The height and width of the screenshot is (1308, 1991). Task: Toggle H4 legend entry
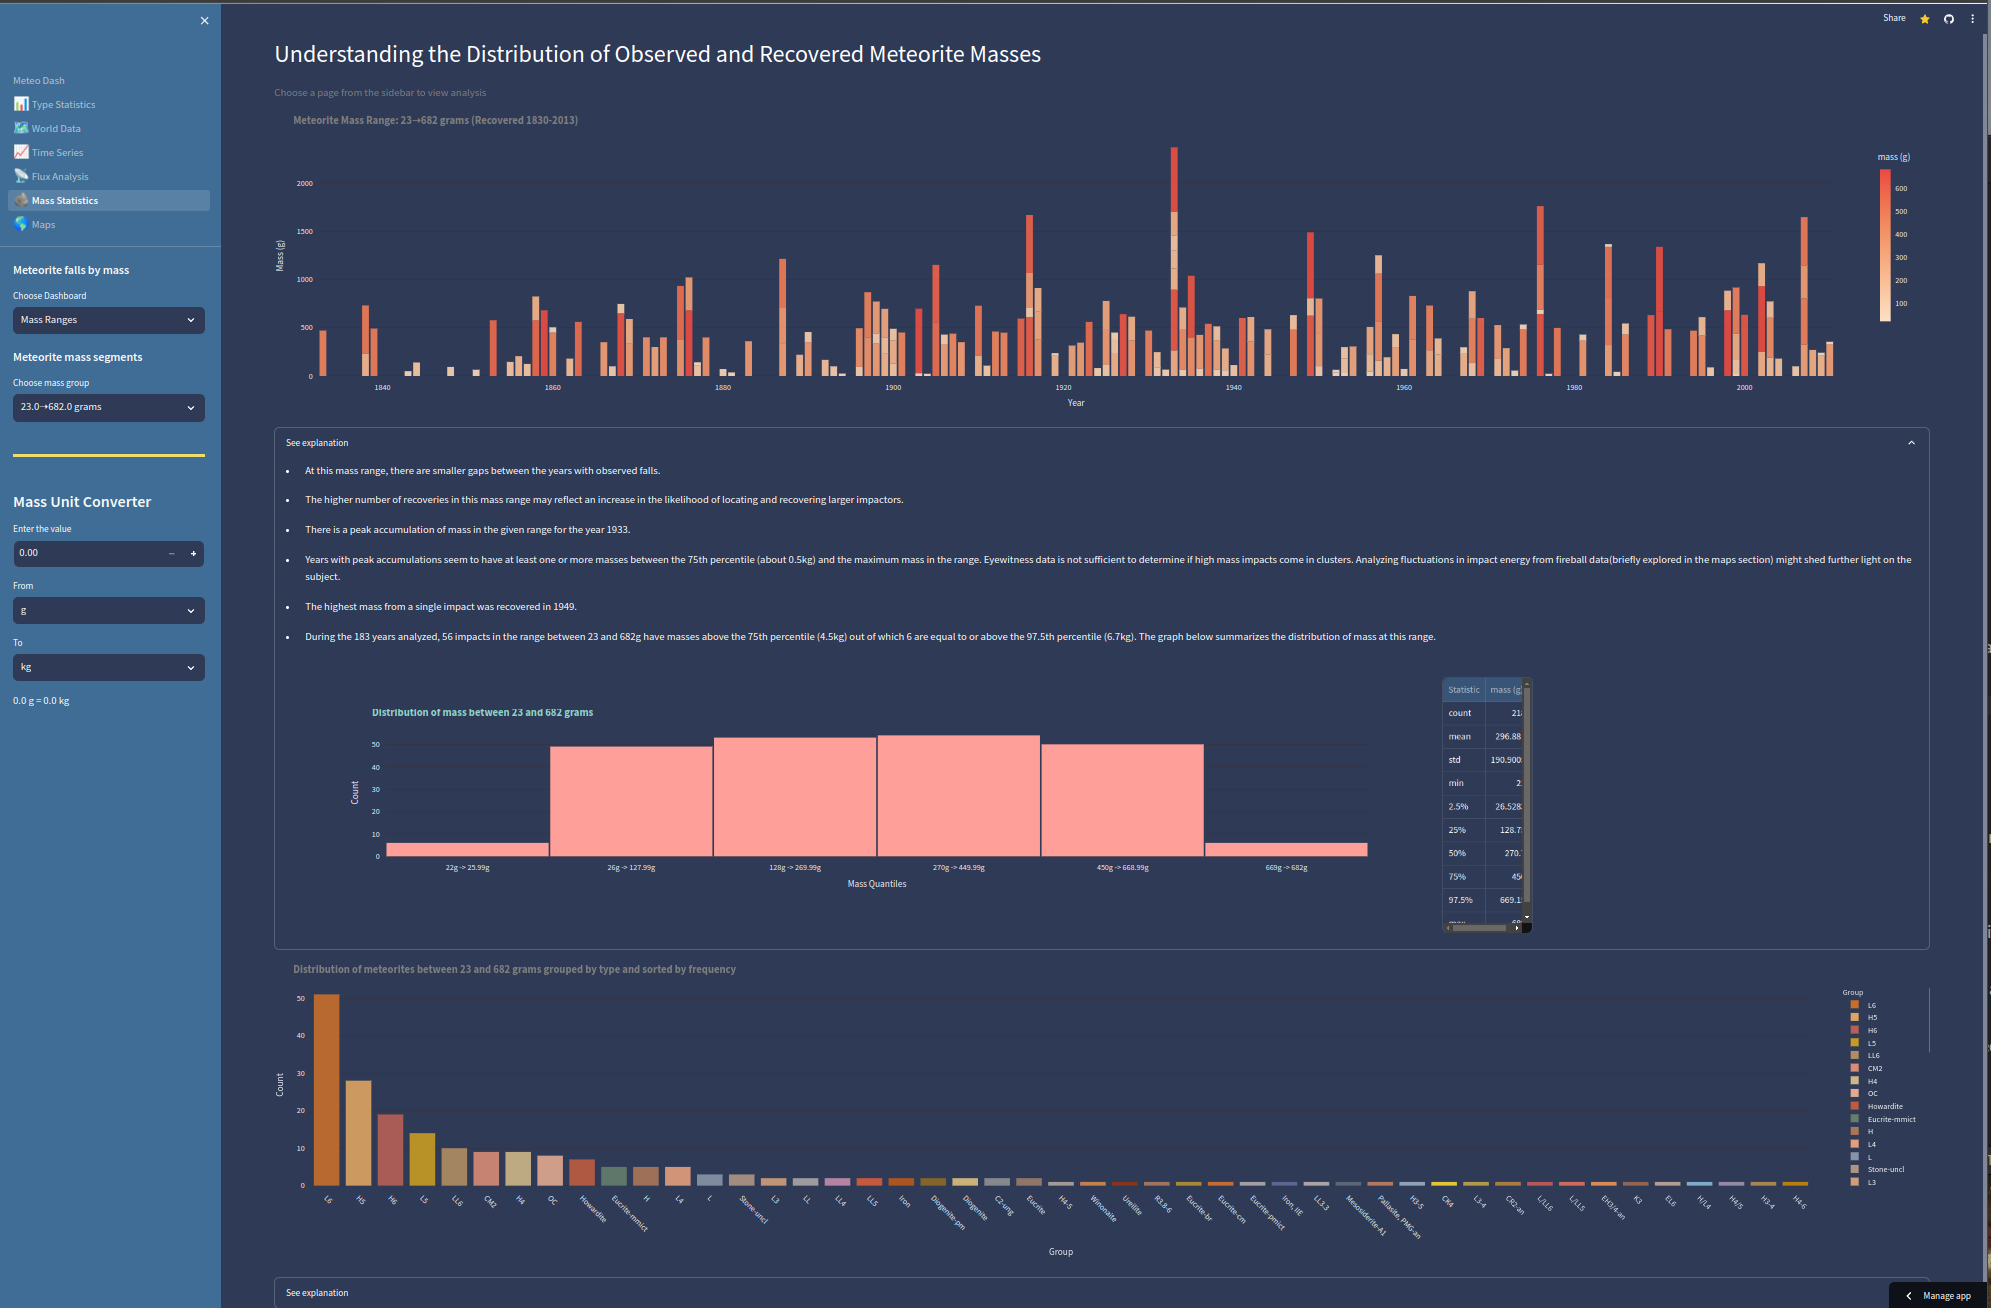(x=1863, y=1081)
